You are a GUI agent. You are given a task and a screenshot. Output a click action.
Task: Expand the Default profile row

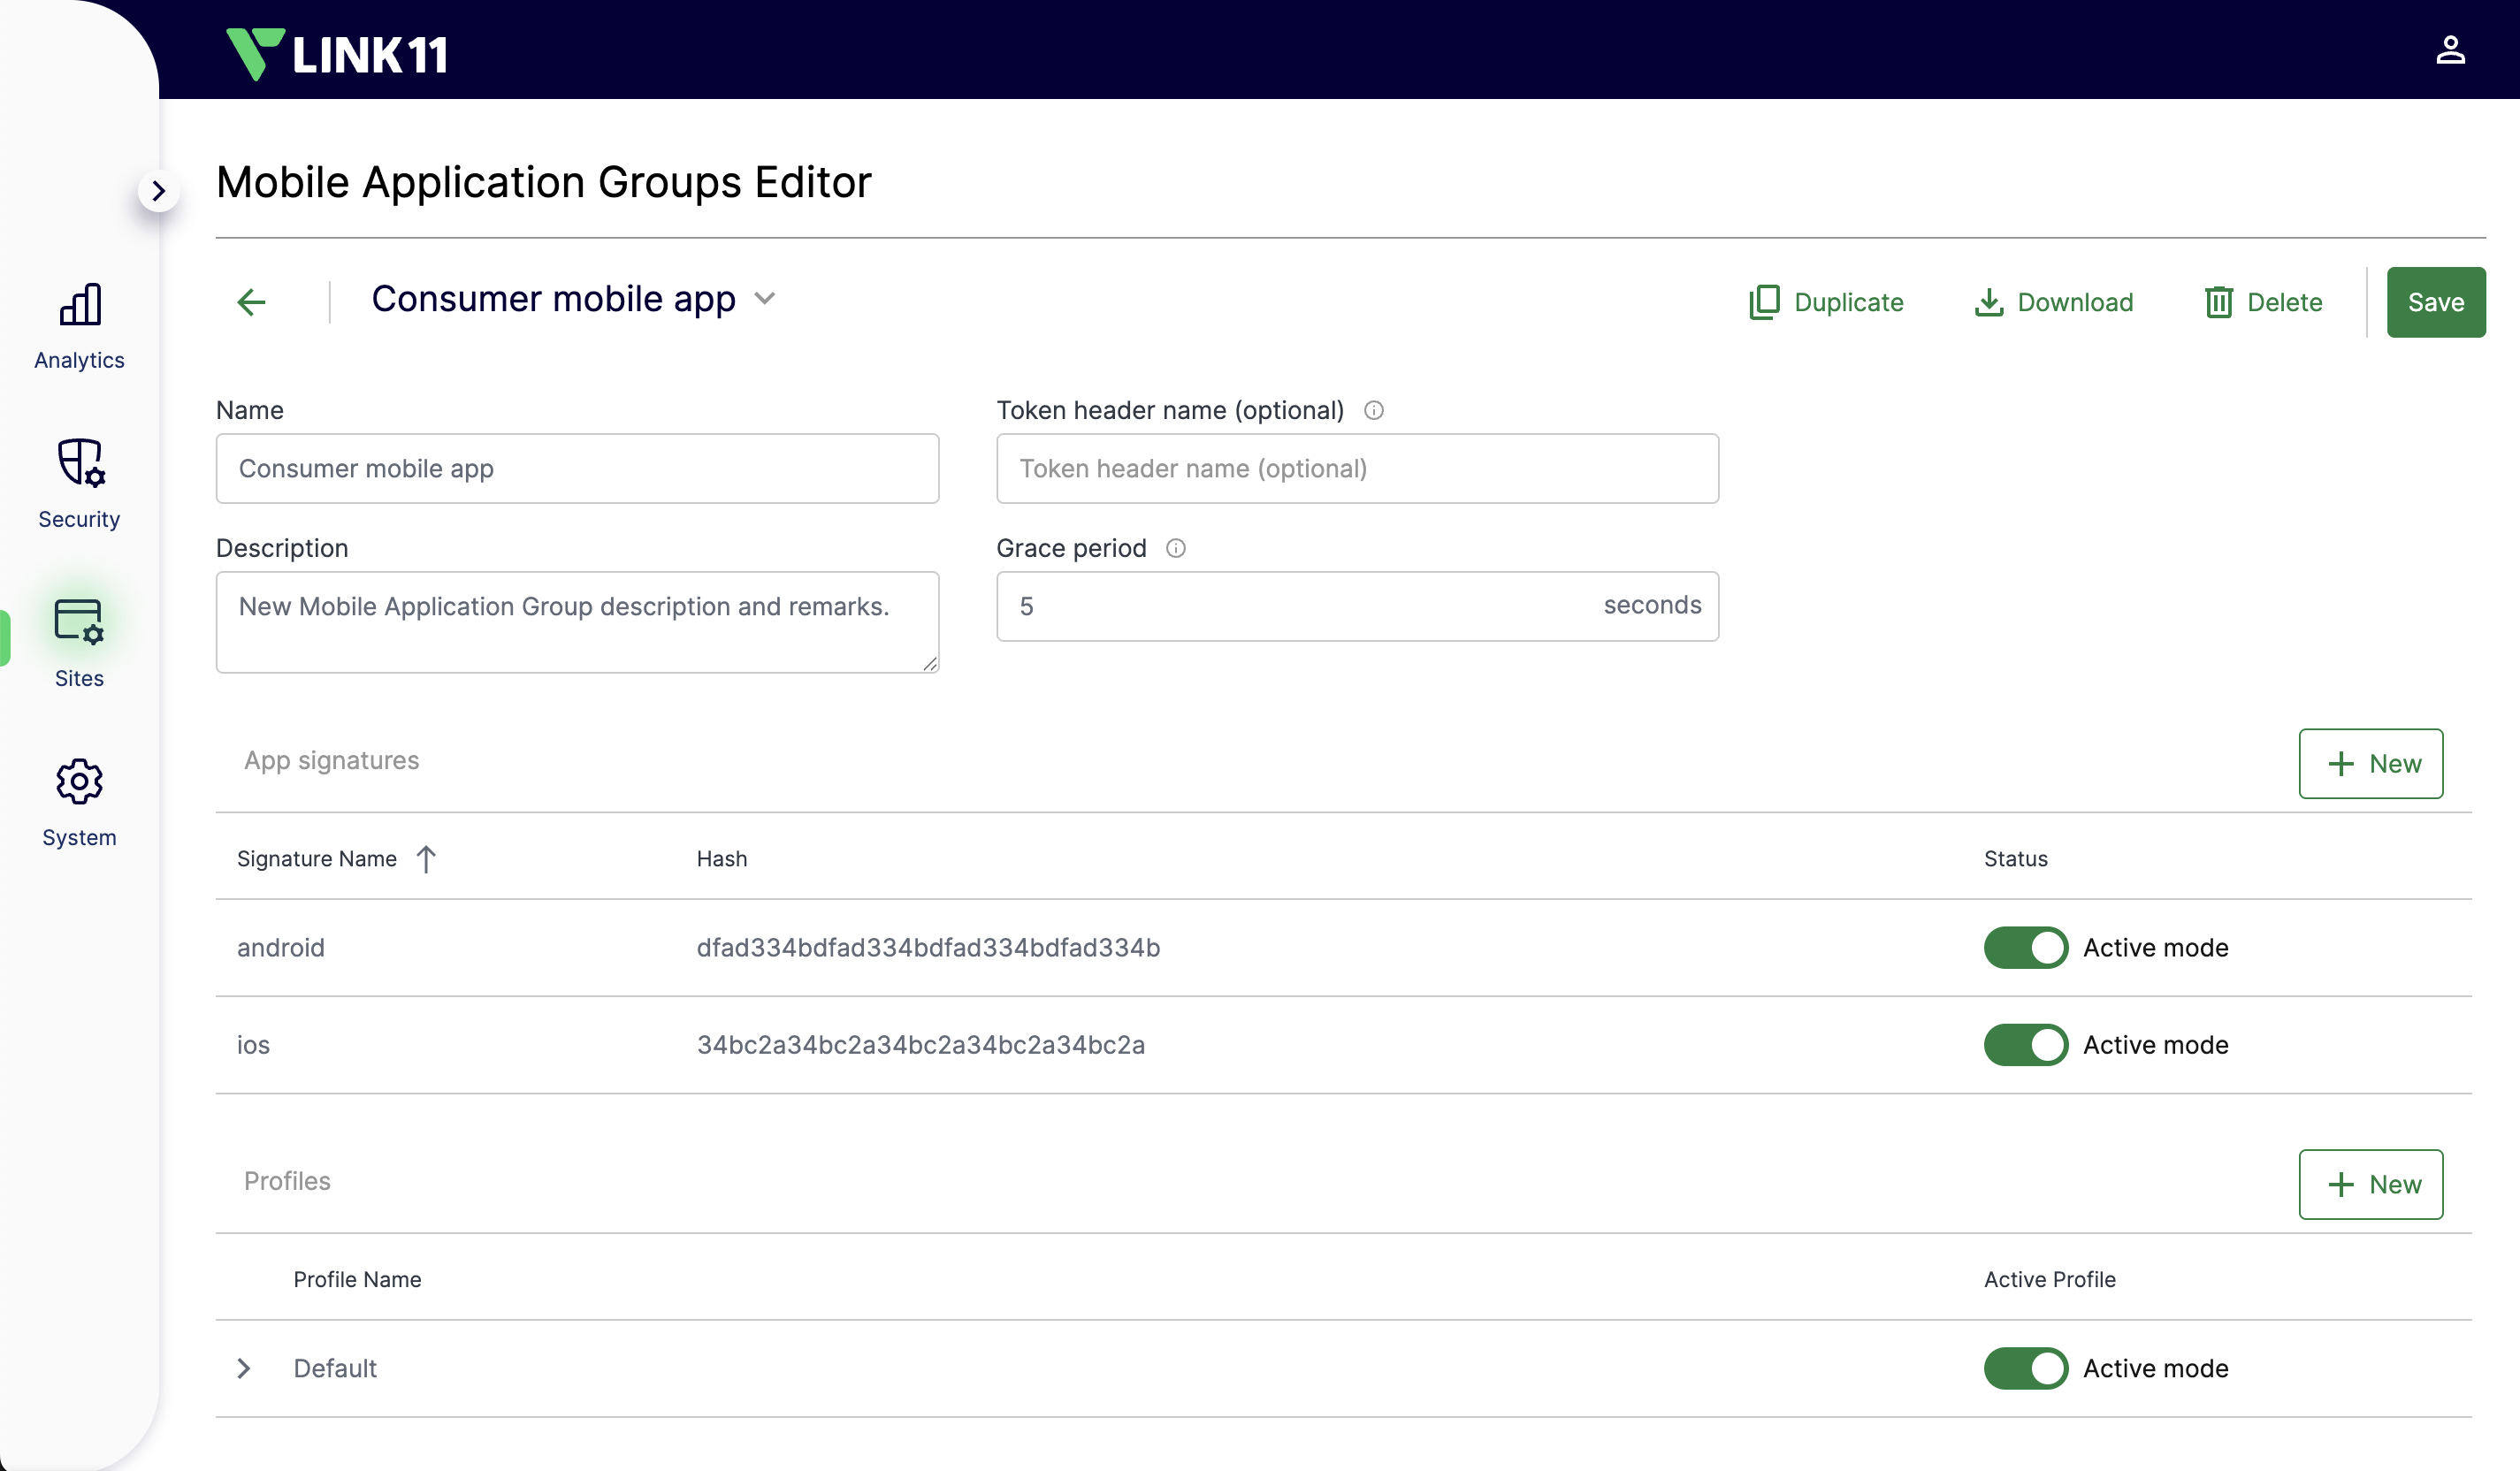pos(244,1367)
